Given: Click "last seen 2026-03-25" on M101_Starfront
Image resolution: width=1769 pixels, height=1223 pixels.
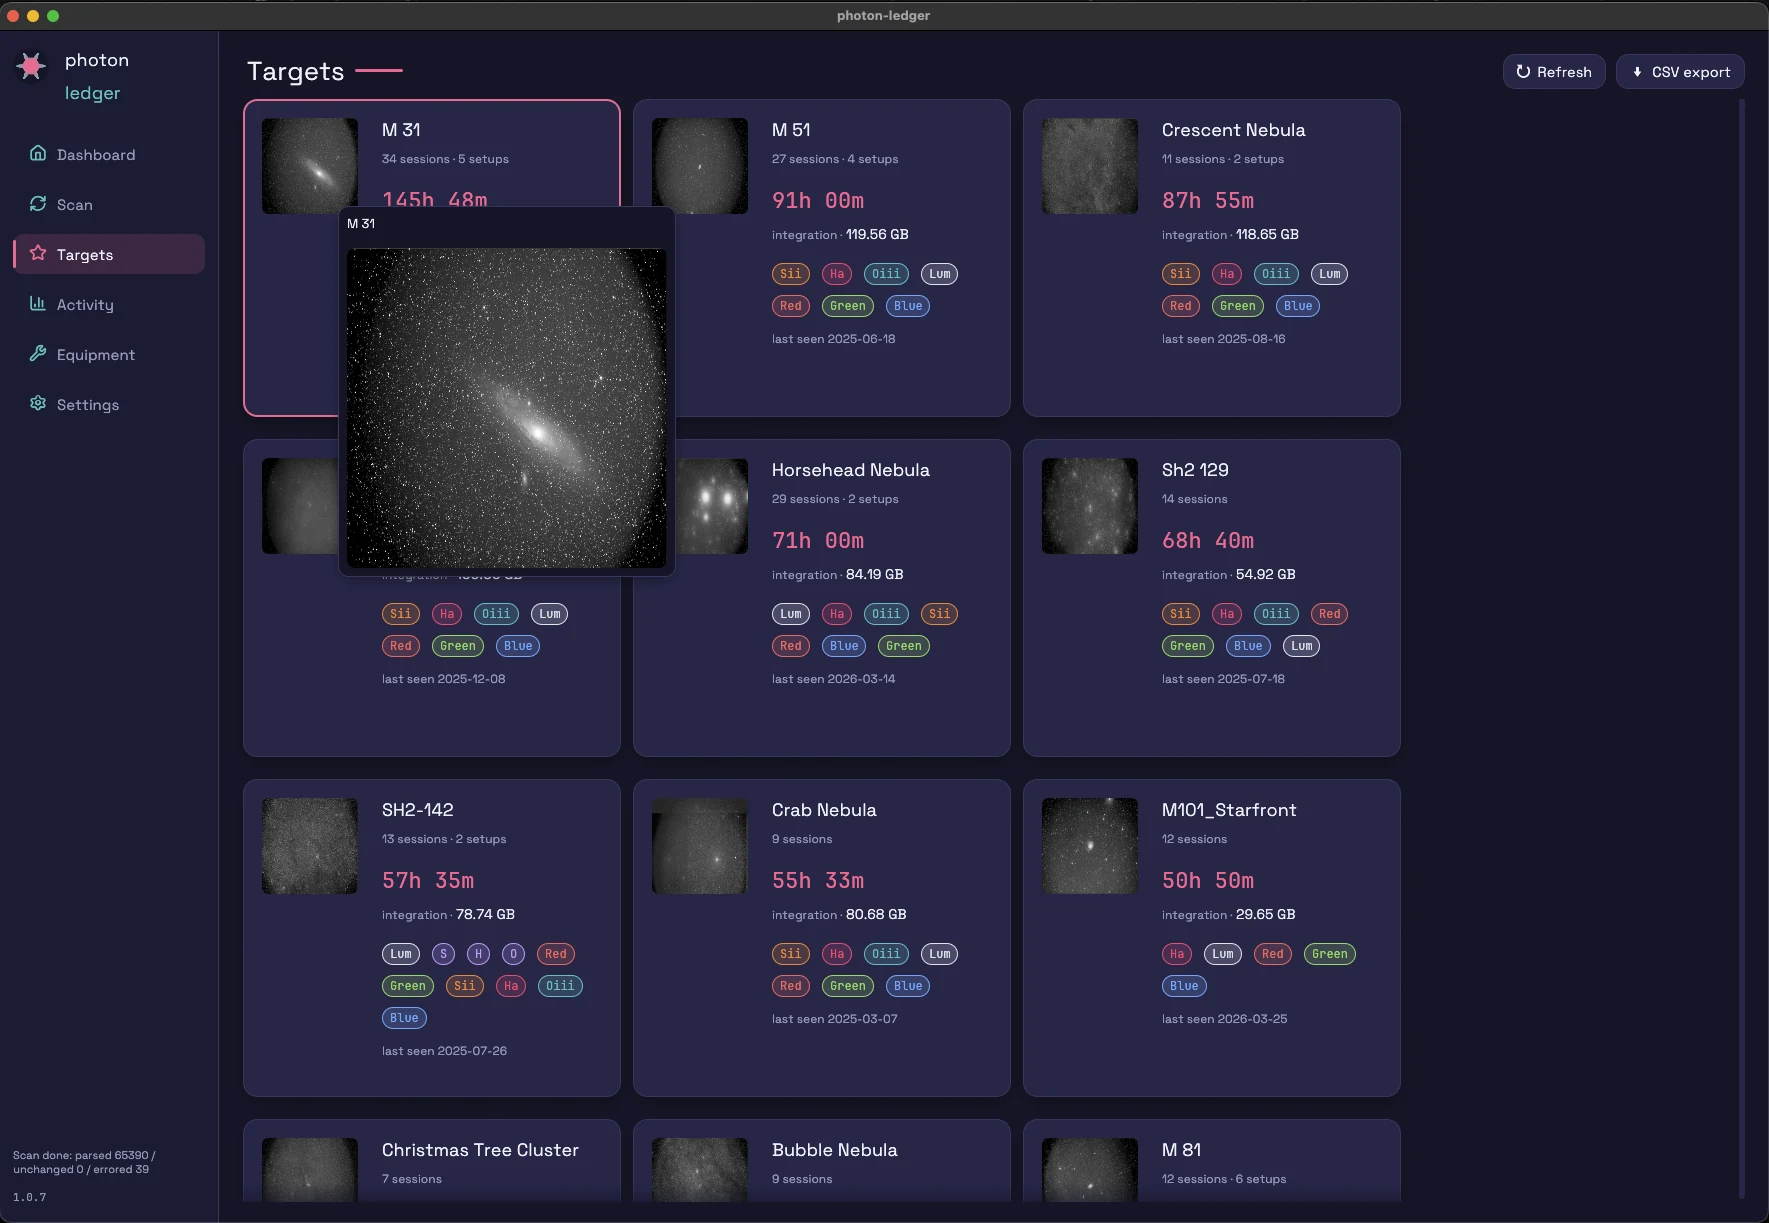Looking at the screenshot, I should click(x=1225, y=1019).
